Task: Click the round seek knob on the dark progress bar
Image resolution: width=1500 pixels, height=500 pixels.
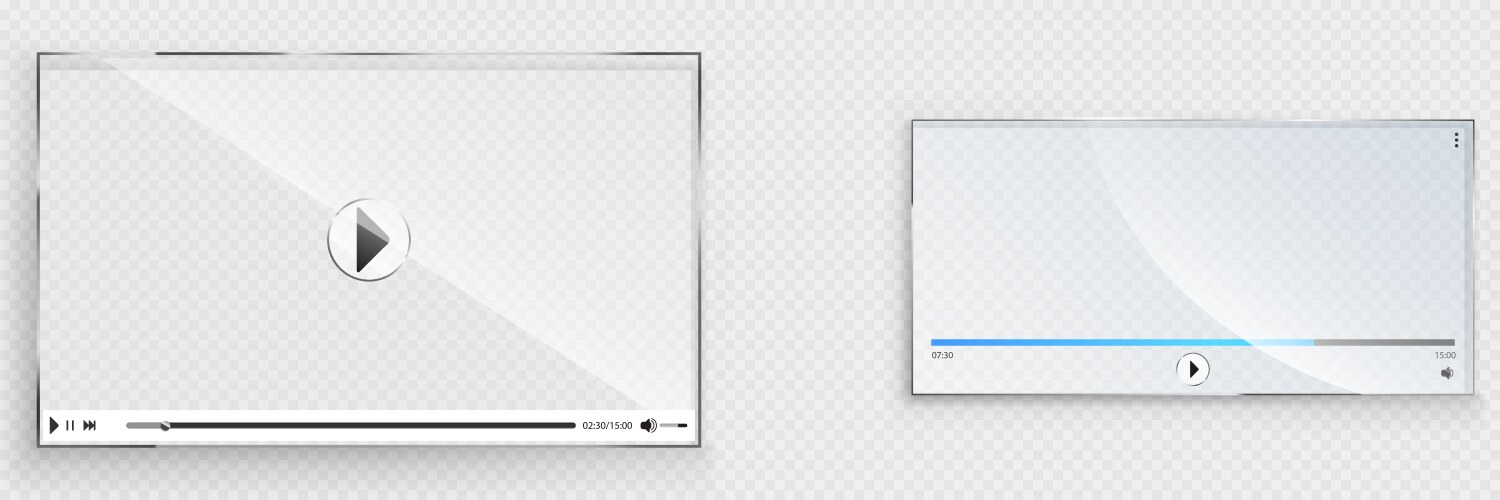Action: coord(165,425)
